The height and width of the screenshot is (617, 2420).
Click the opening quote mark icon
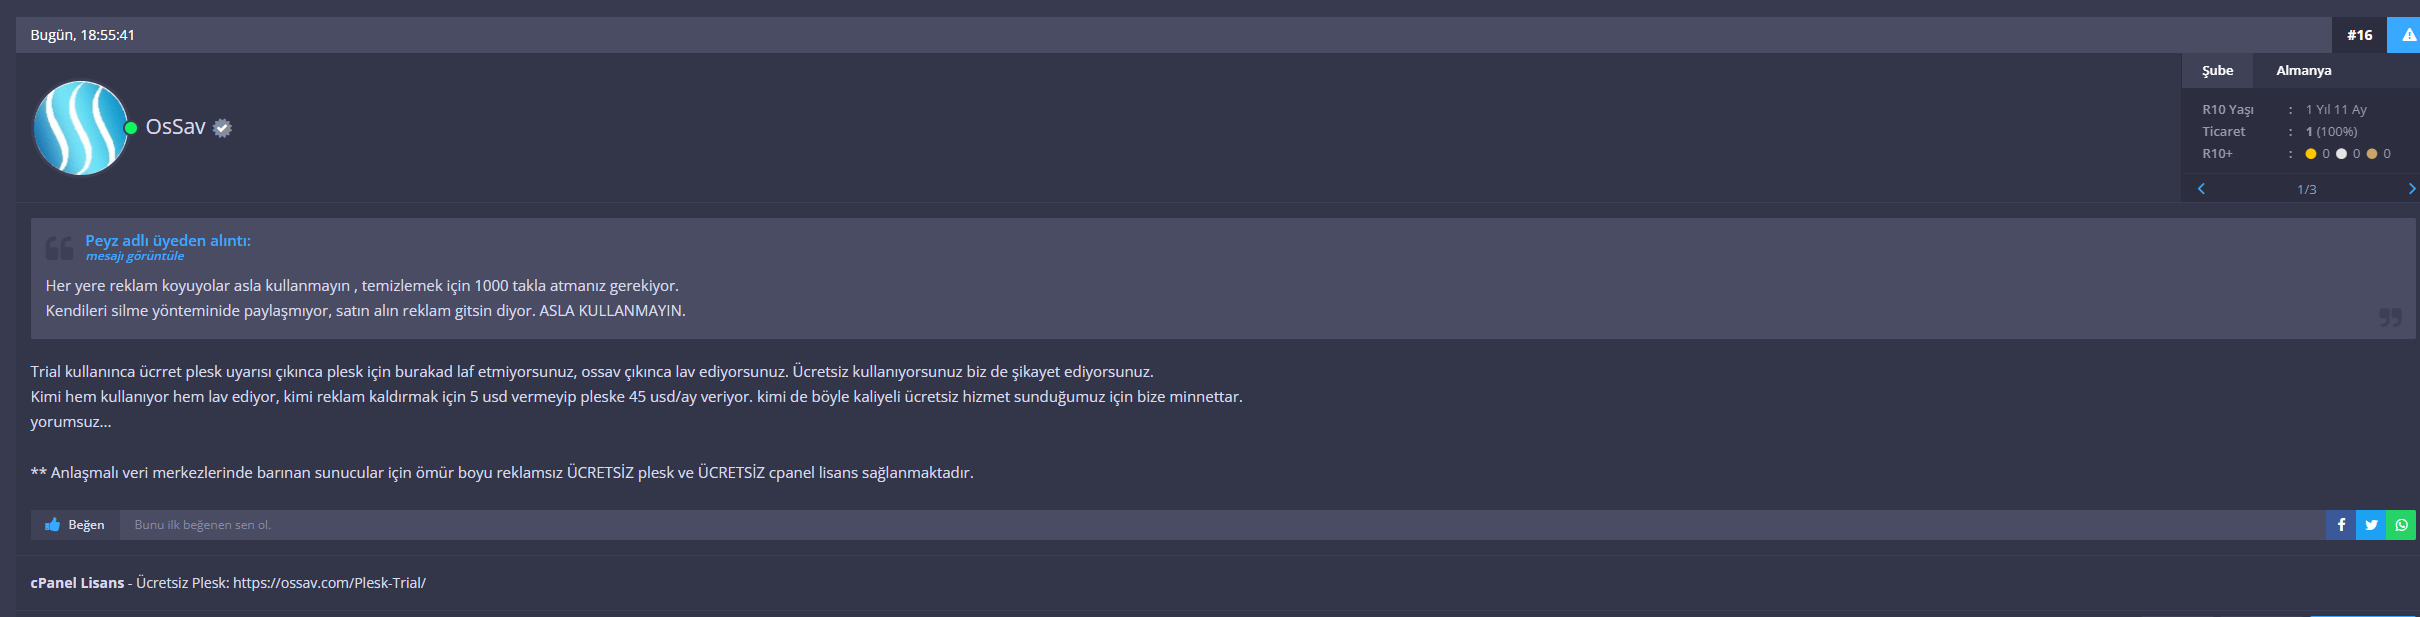[x=59, y=247]
